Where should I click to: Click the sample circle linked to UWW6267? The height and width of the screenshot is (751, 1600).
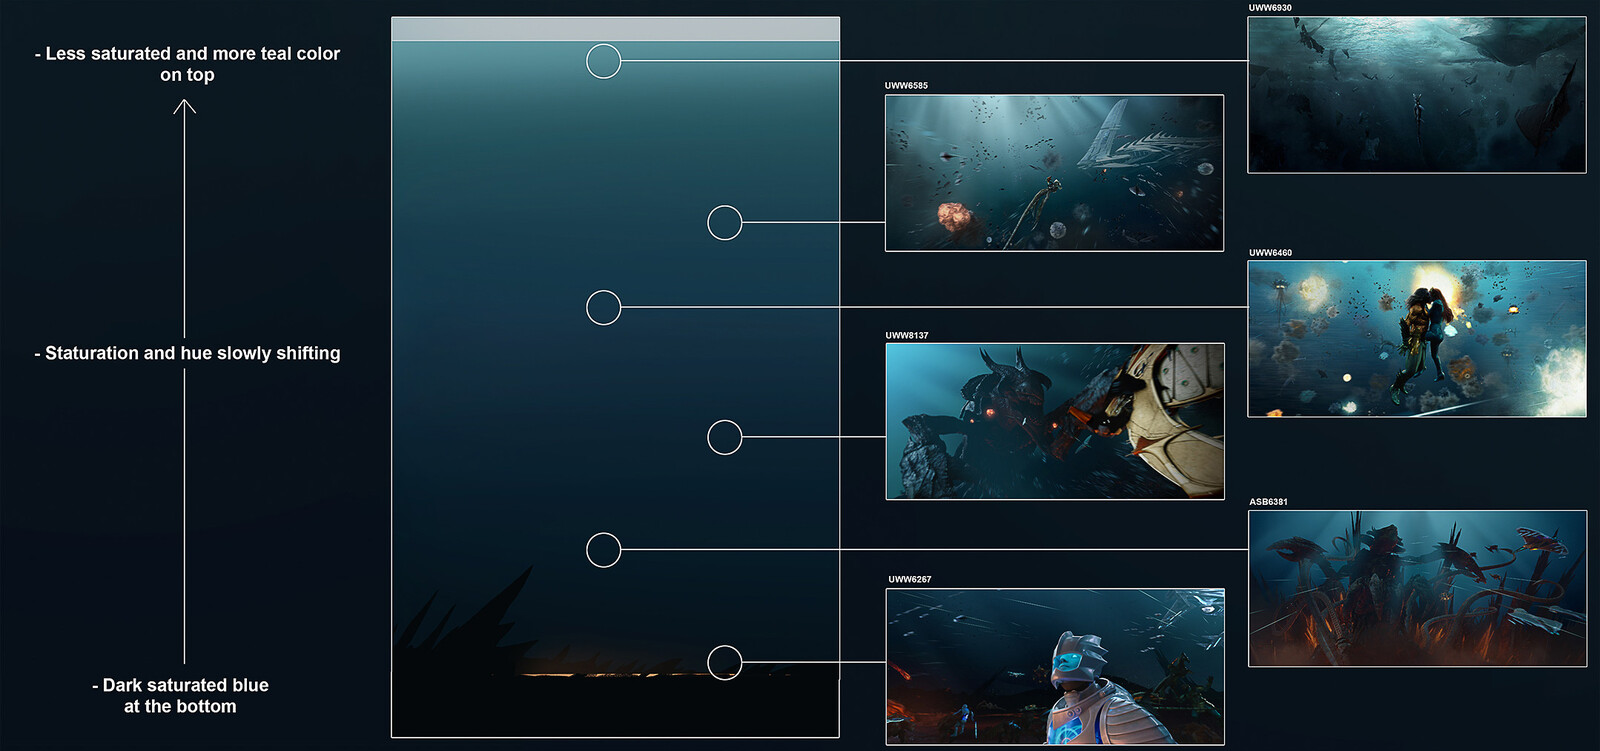725,662
